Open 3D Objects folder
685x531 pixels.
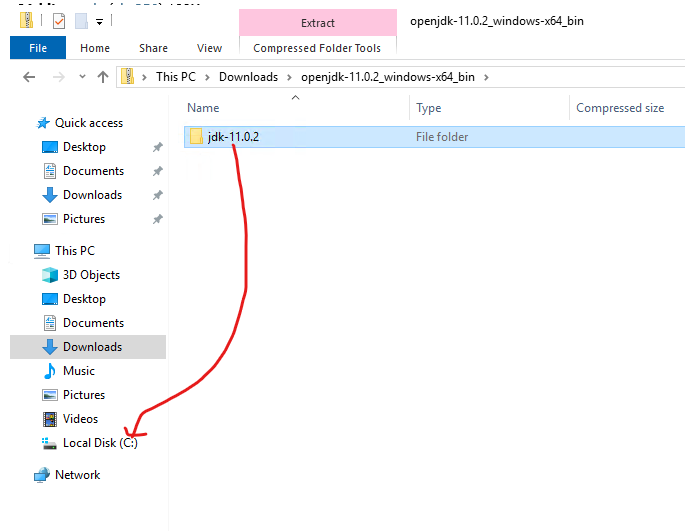(x=91, y=275)
